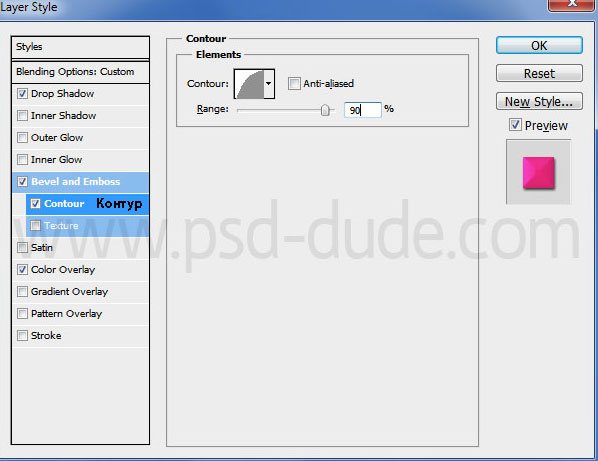Uncheck the Bevel and Emboss checkbox
The width and height of the screenshot is (598, 461).
click(23, 182)
